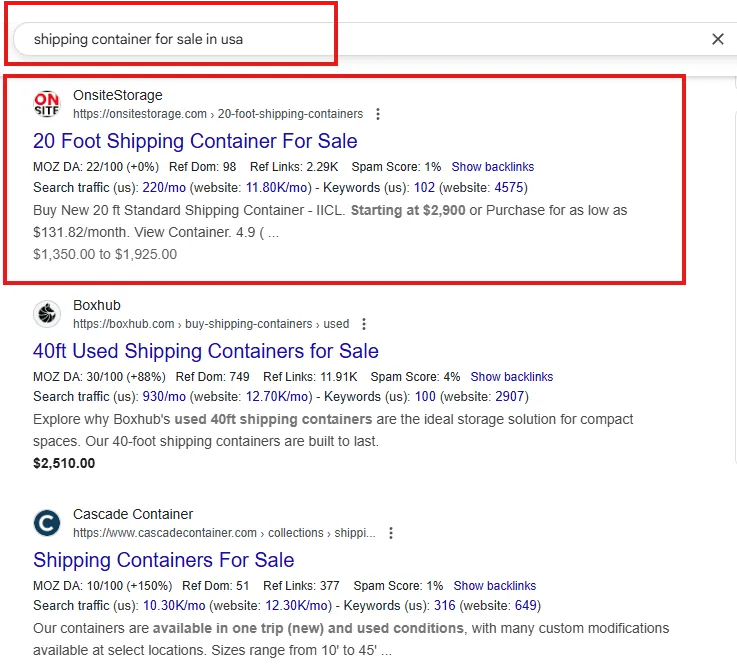737x664 pixels.
Task: Click the onsitestorage.com URL breadcrumb
Action: tap(218, 114)
